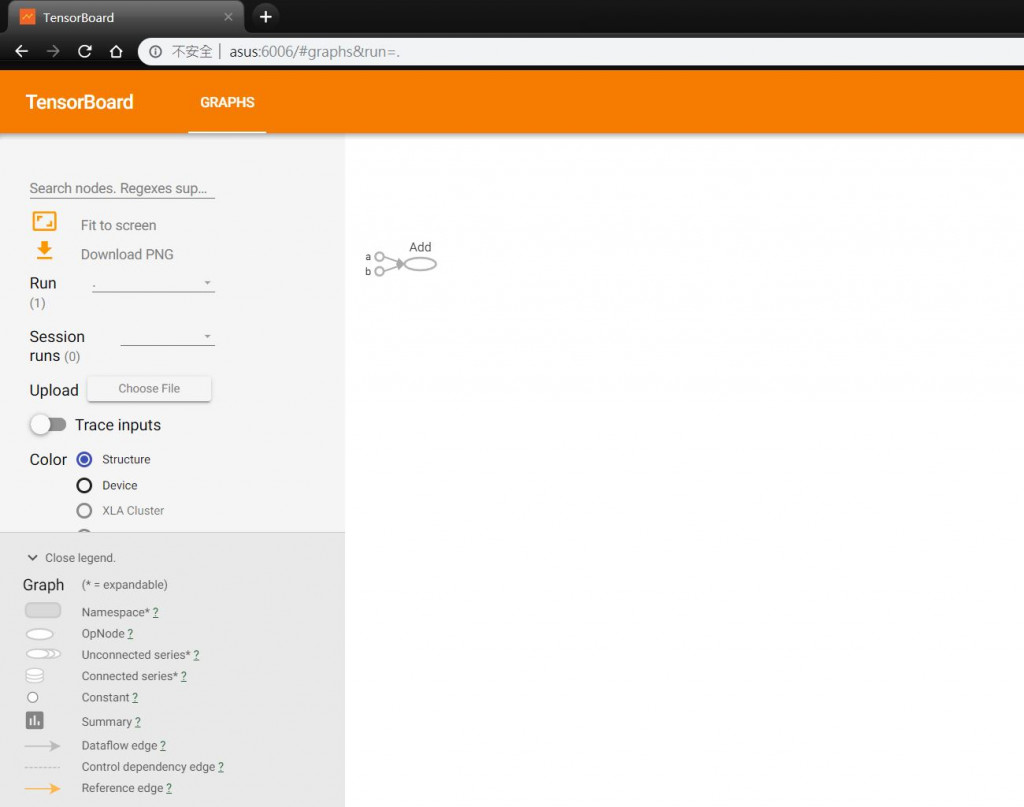Screen dimensions: 1024x807
Task: Click the TensorBoard browser tab title
Action: (x=78, y=18)
